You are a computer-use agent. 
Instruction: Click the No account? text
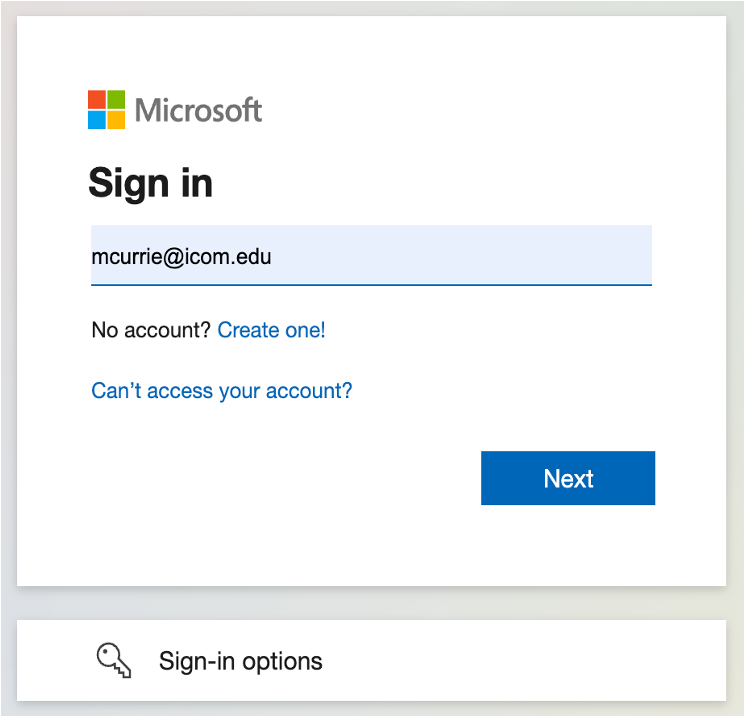[x=151, y=330]
